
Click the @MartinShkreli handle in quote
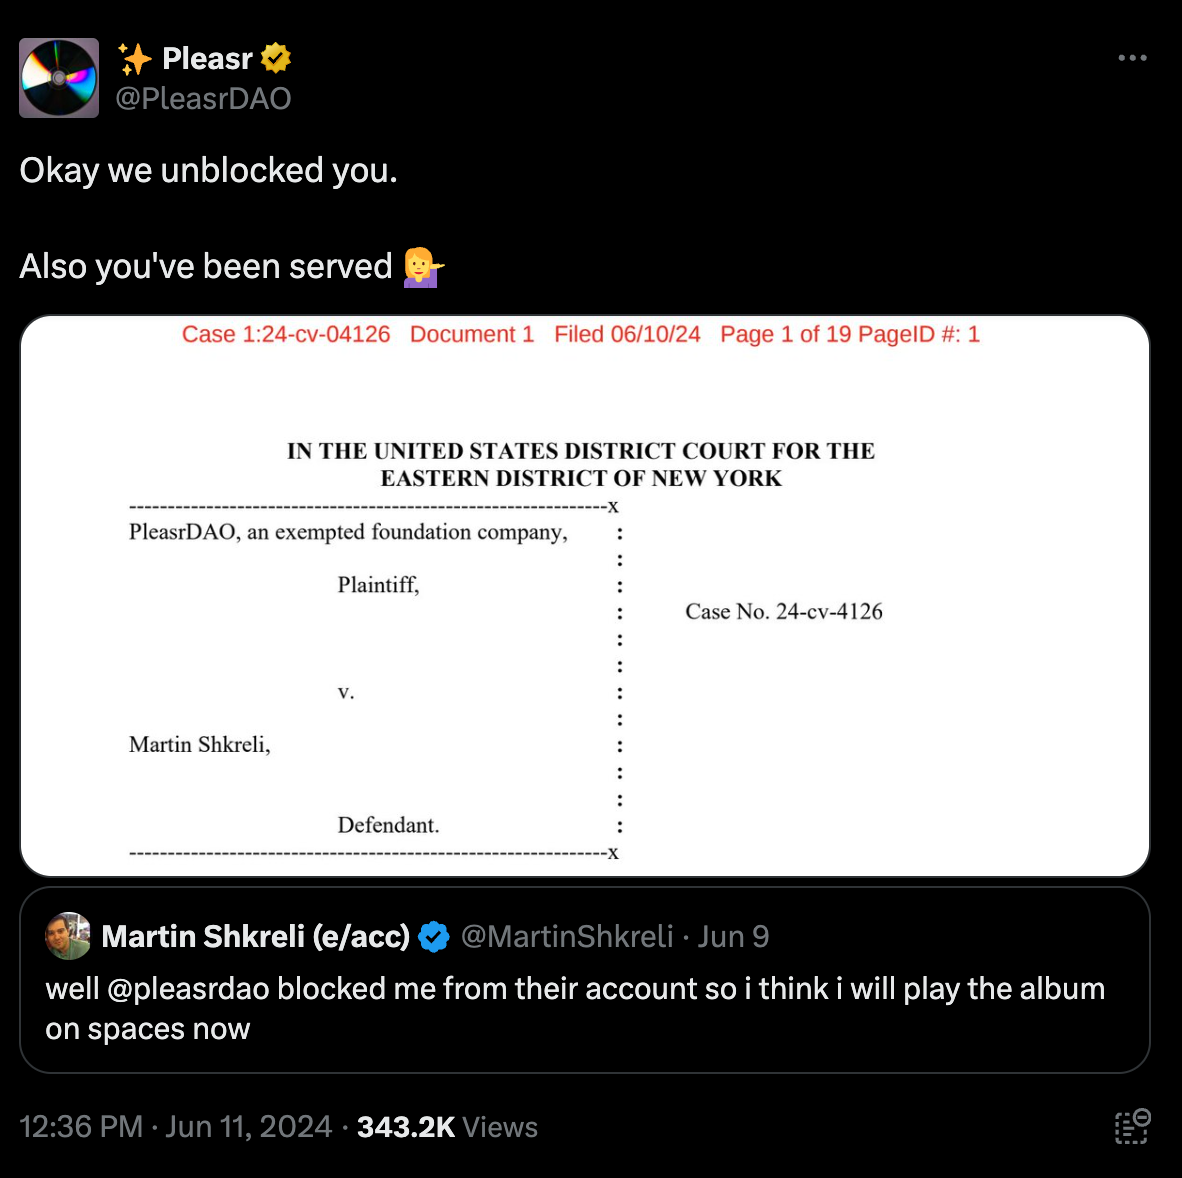tap(567, 937)
